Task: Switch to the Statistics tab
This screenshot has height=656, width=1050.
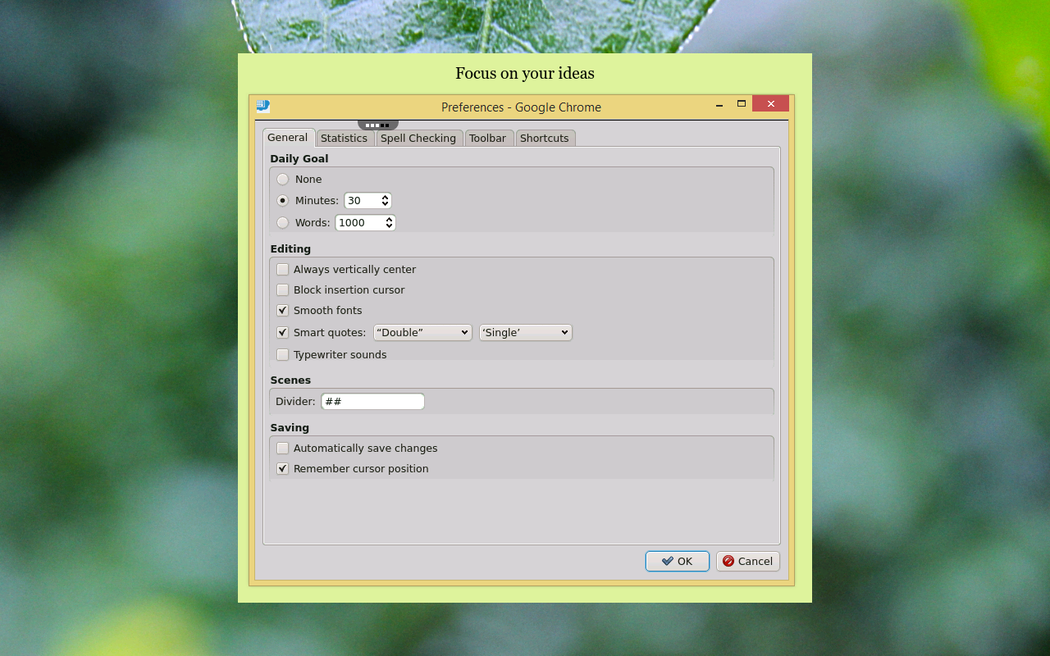Action: click(344, 138)
